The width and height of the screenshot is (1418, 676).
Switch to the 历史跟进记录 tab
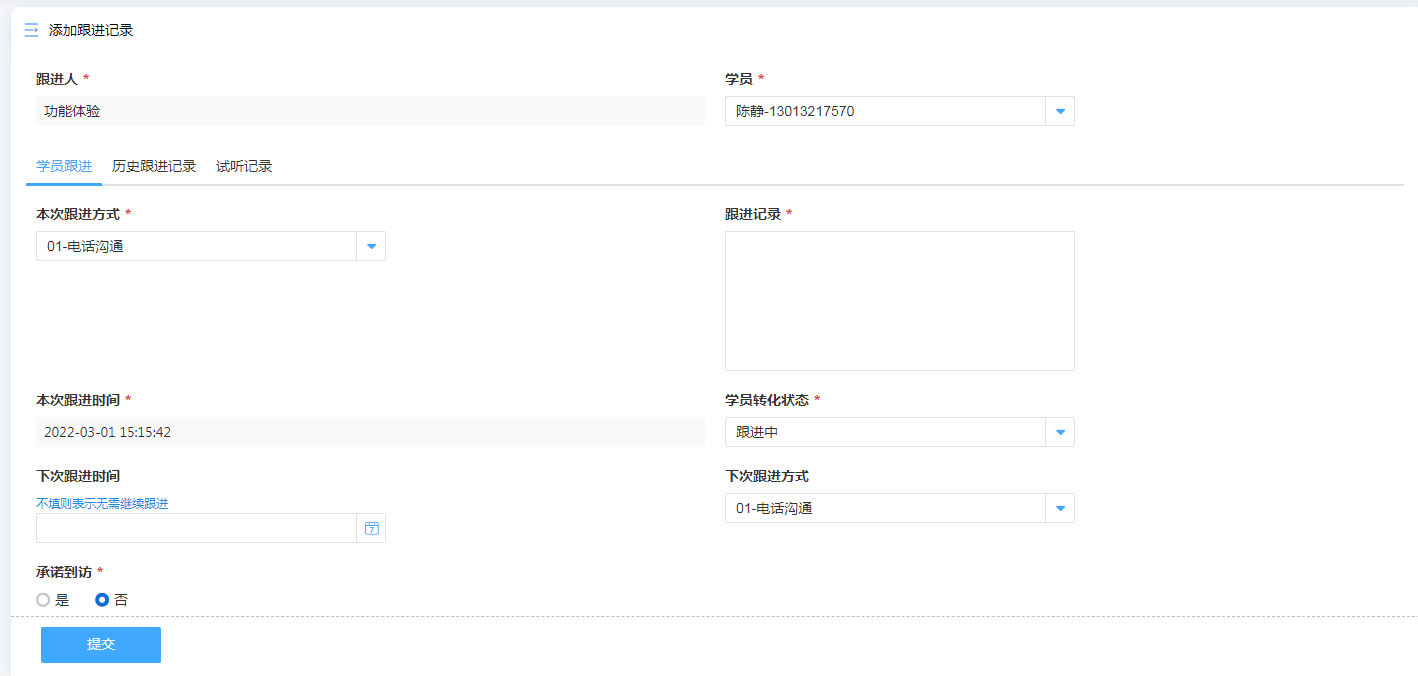(154, 166)
